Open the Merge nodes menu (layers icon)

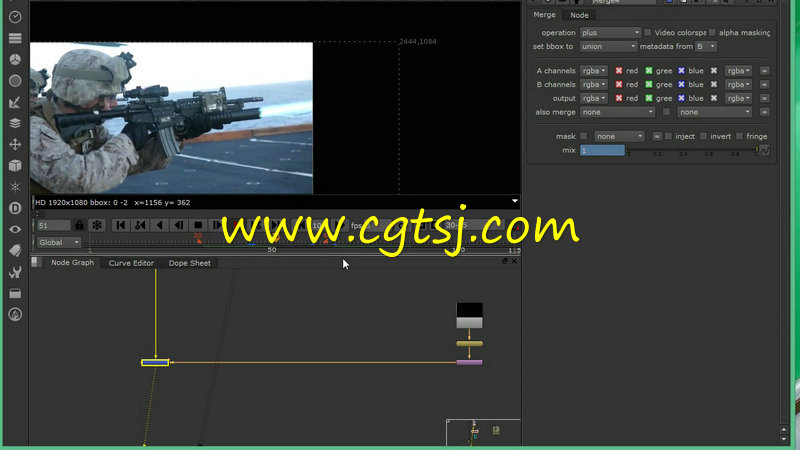[15, 123]
